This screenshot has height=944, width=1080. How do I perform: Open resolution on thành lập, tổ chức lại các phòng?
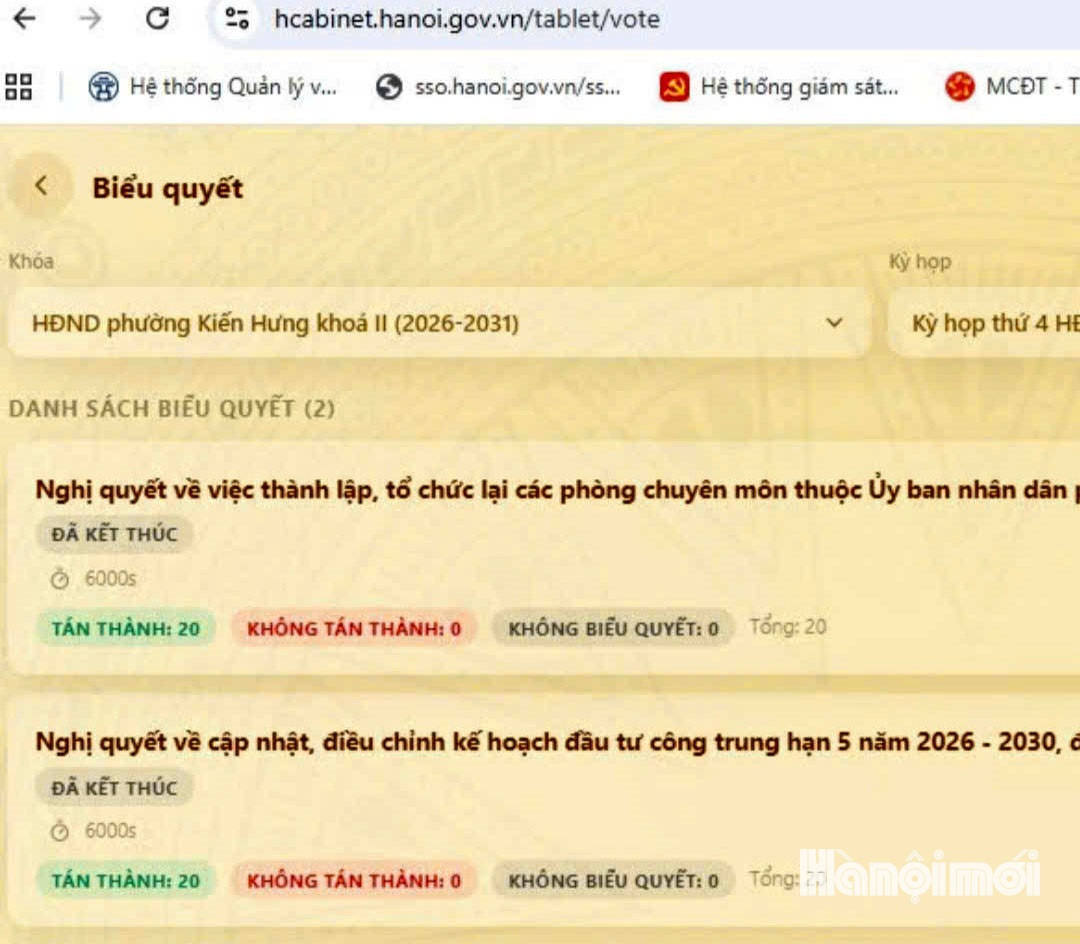click(x=557, y=490)
